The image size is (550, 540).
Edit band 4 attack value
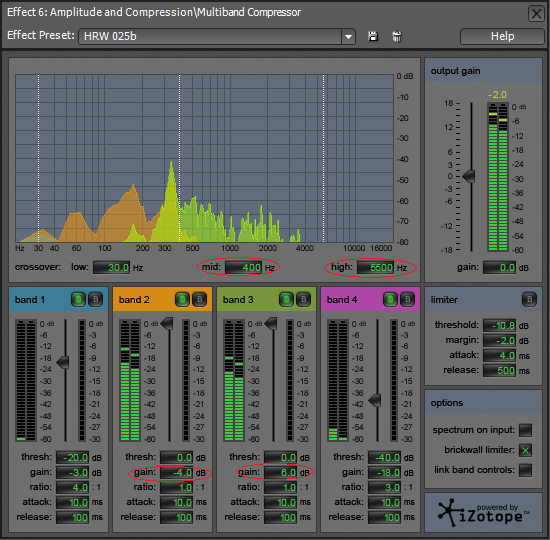tap(384, 502)
